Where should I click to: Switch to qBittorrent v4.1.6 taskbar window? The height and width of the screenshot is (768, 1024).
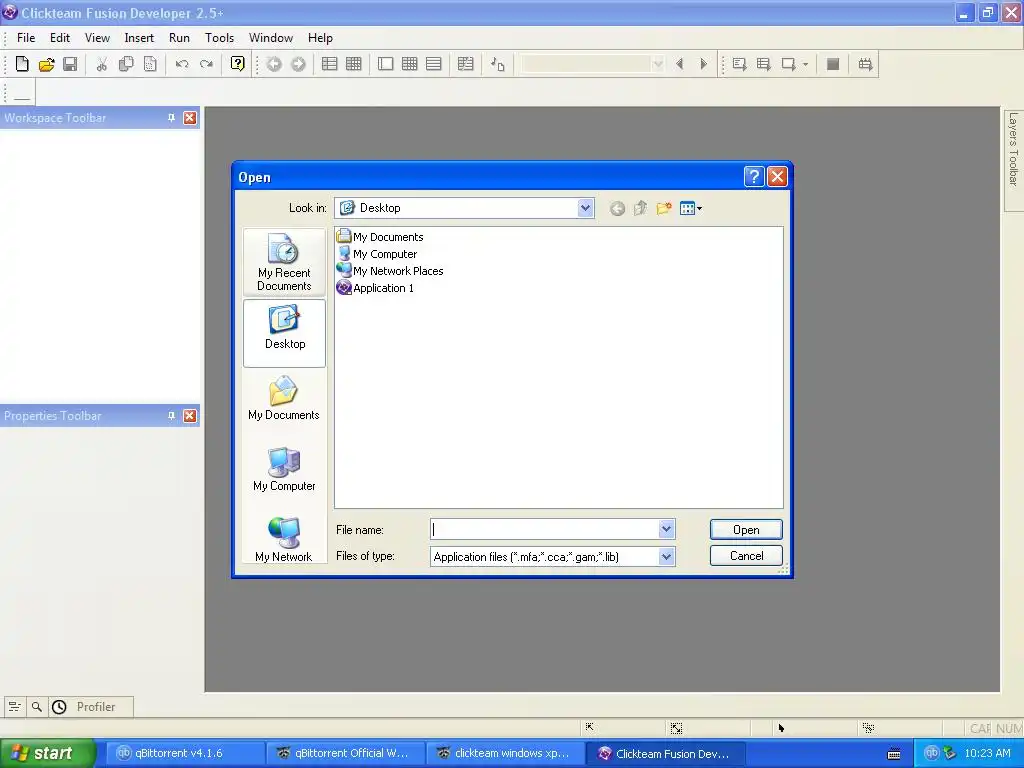pos(183,753)
